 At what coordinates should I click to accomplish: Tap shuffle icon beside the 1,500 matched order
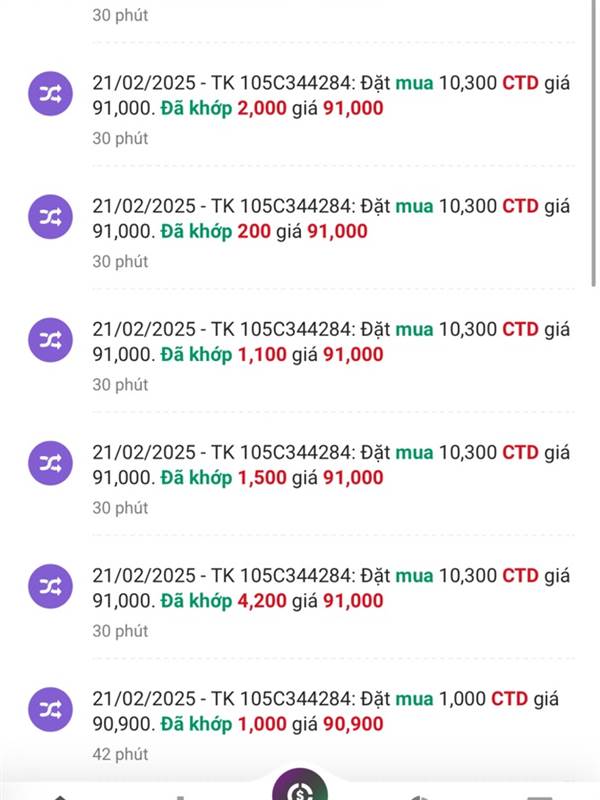tap(50, 463)
